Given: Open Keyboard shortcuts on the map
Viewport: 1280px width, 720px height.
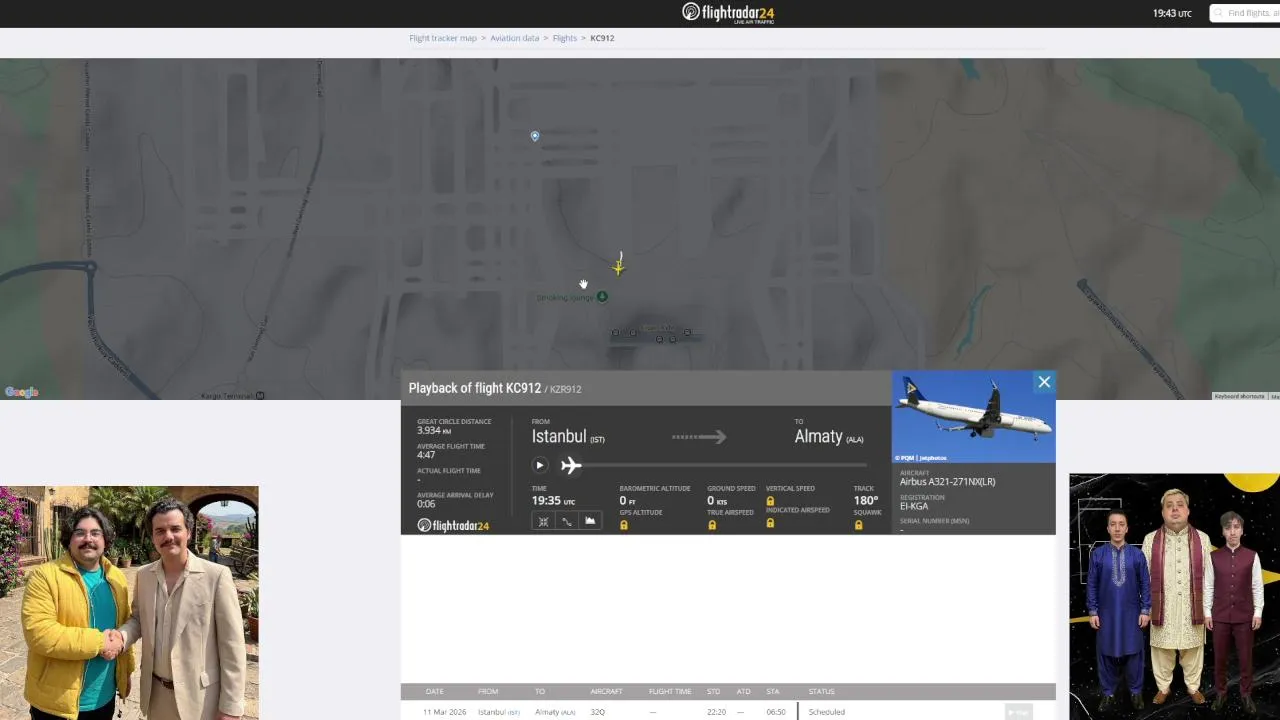Looking at the screenshot, I should 1239,396.
